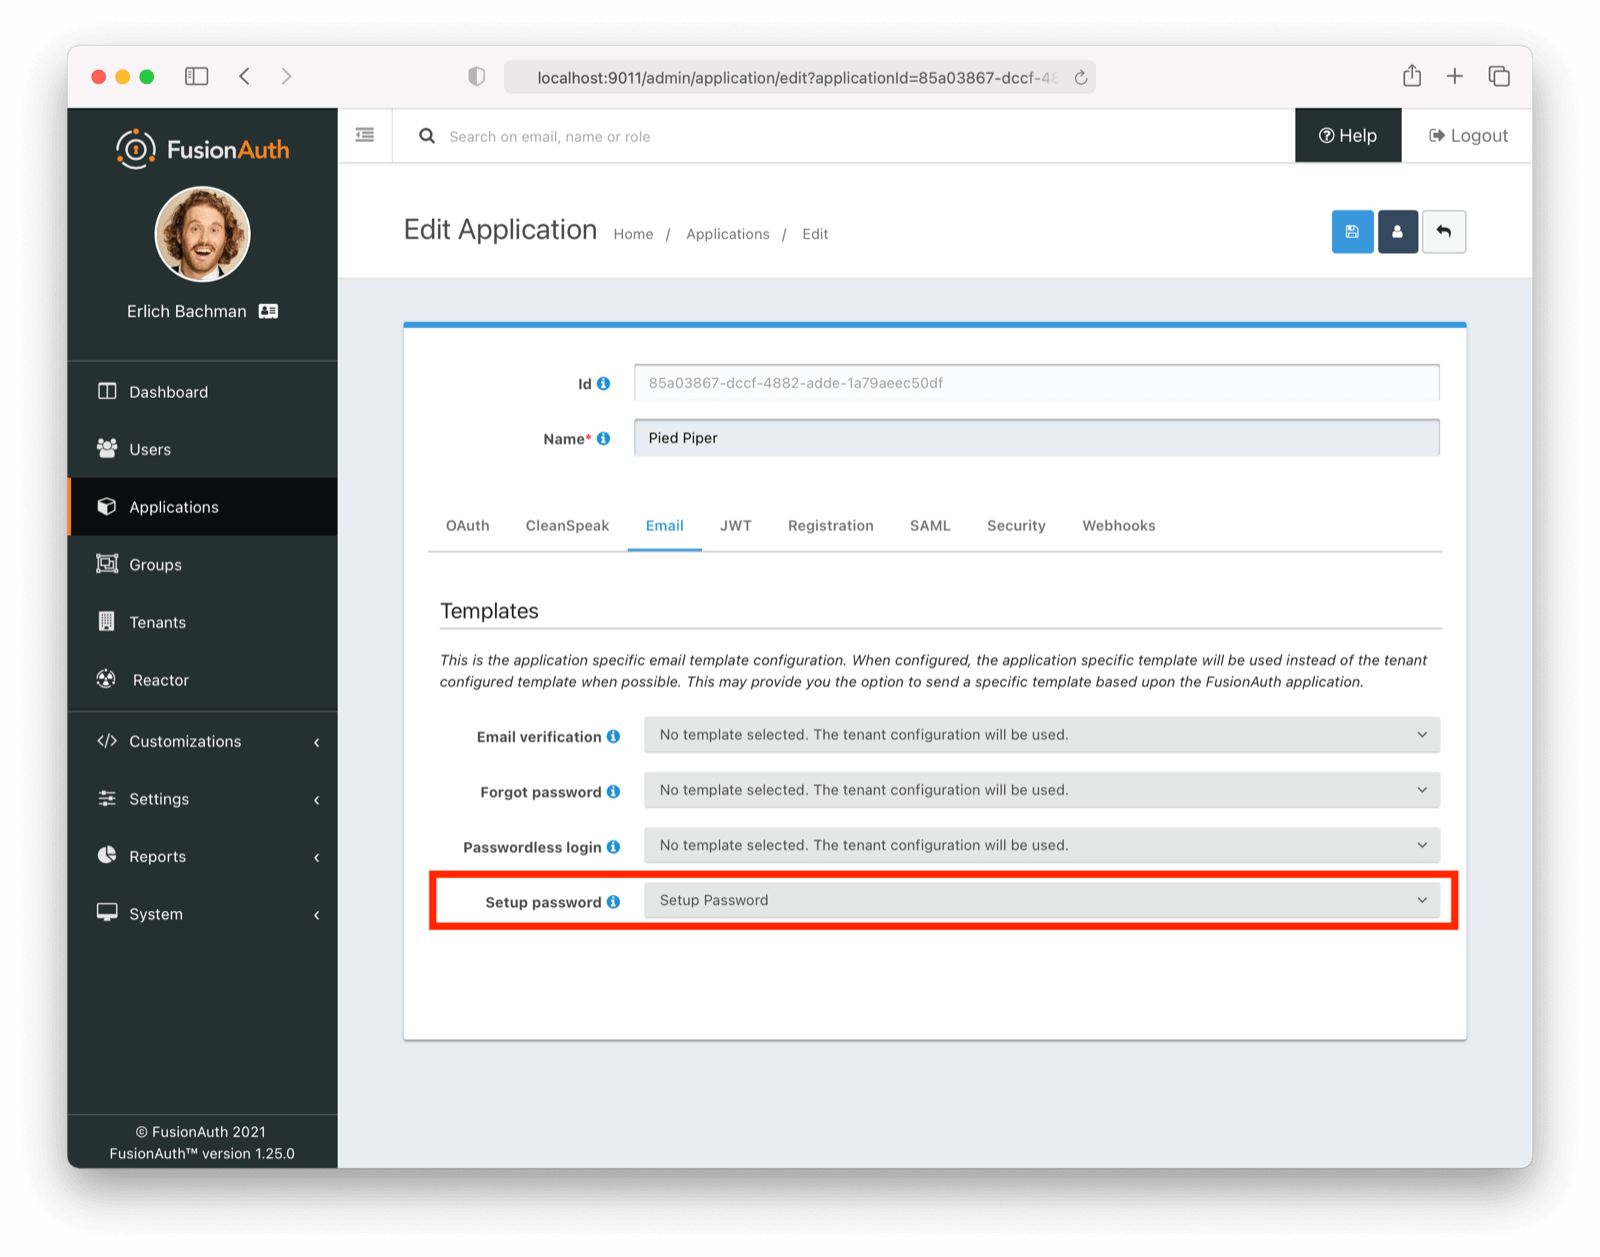Click the Safari tab overview icon

click(1498, 76)
